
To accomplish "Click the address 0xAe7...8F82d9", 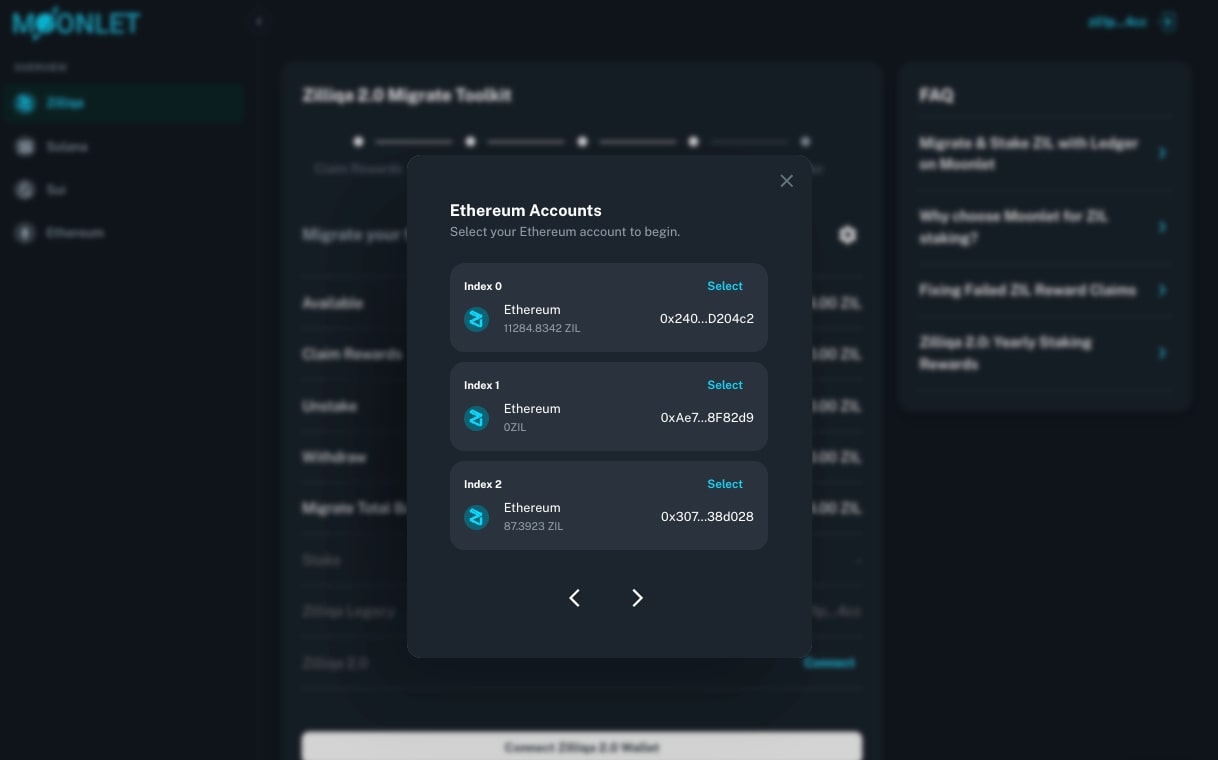I will (x=706, y=418).
